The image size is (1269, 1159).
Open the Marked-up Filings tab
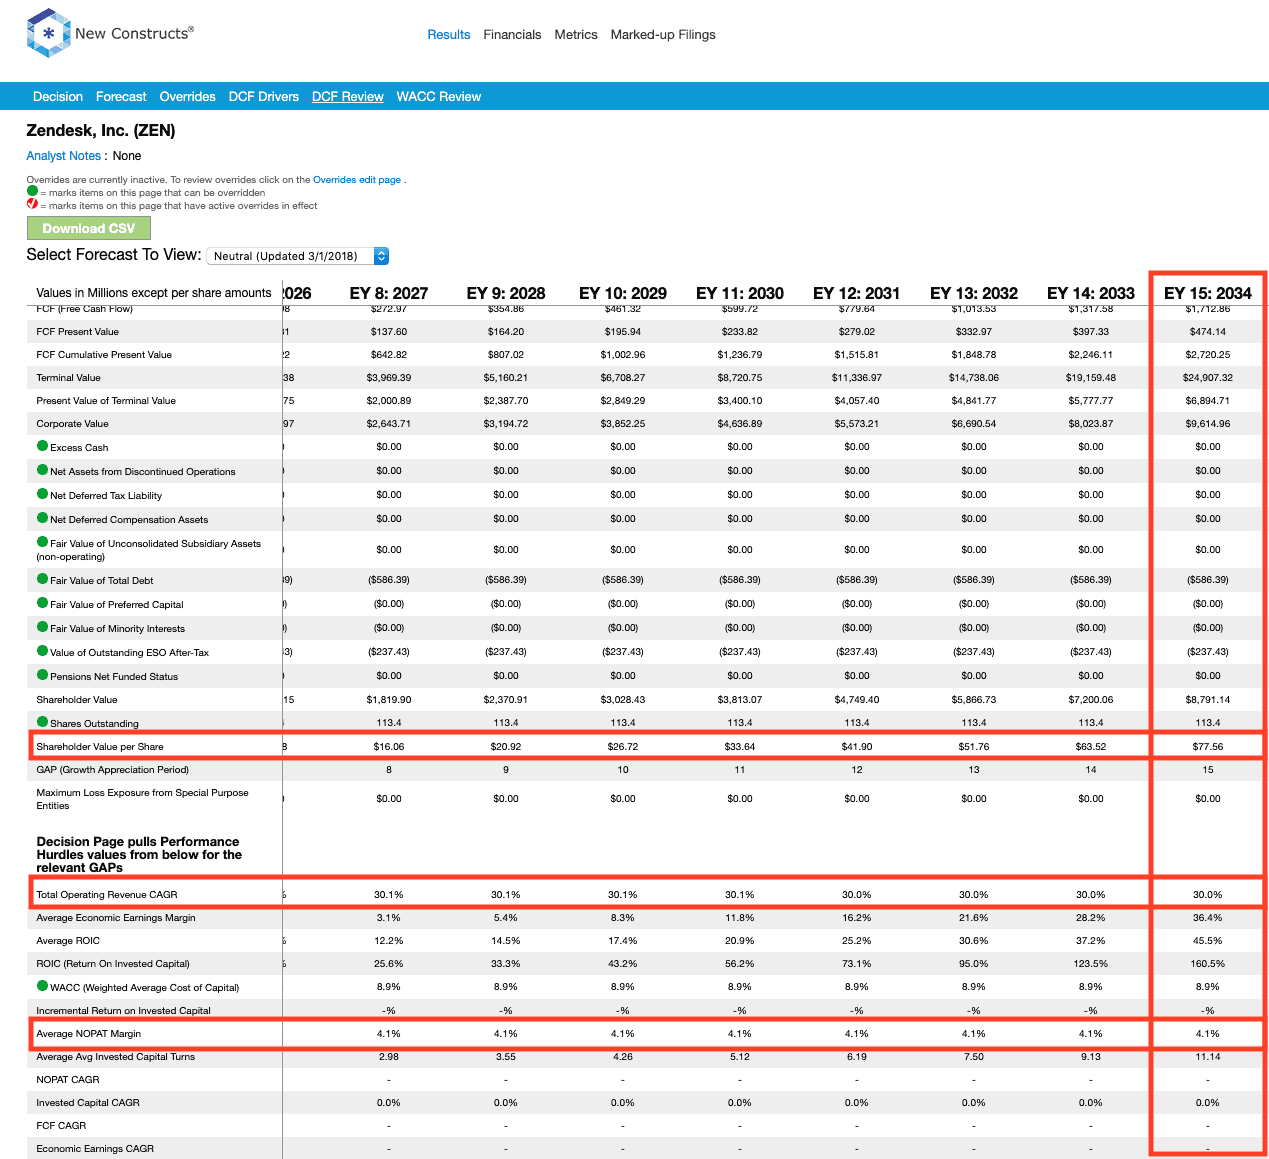click(x=663, y=34)
